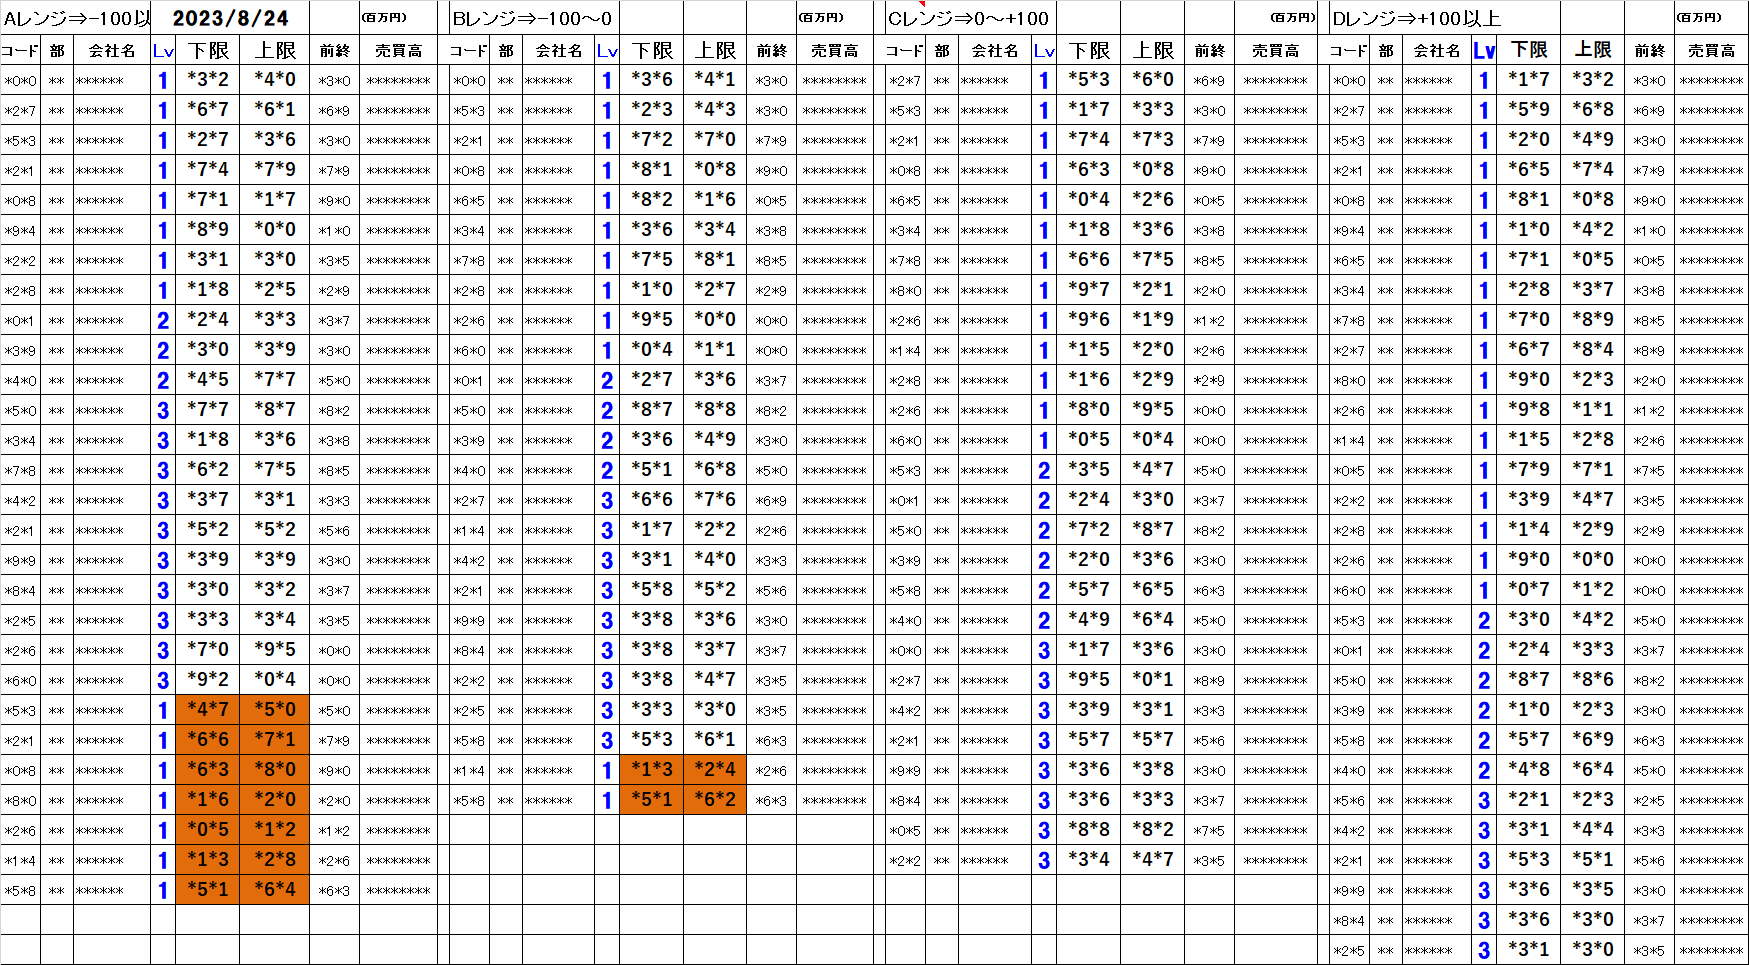This screenshot has height=965, width=1749.
Task: Click the 売買高 header in D range
Action: click(x=1711, y=50)
